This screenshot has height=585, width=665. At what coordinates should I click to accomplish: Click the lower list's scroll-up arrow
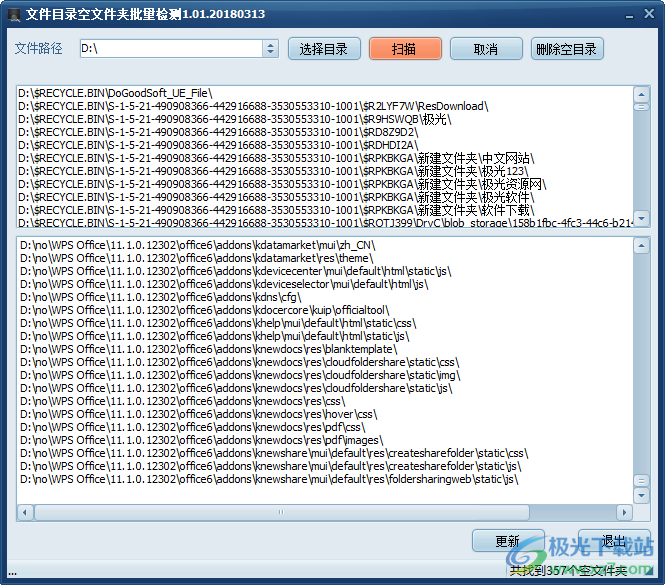tap(641, 245)
